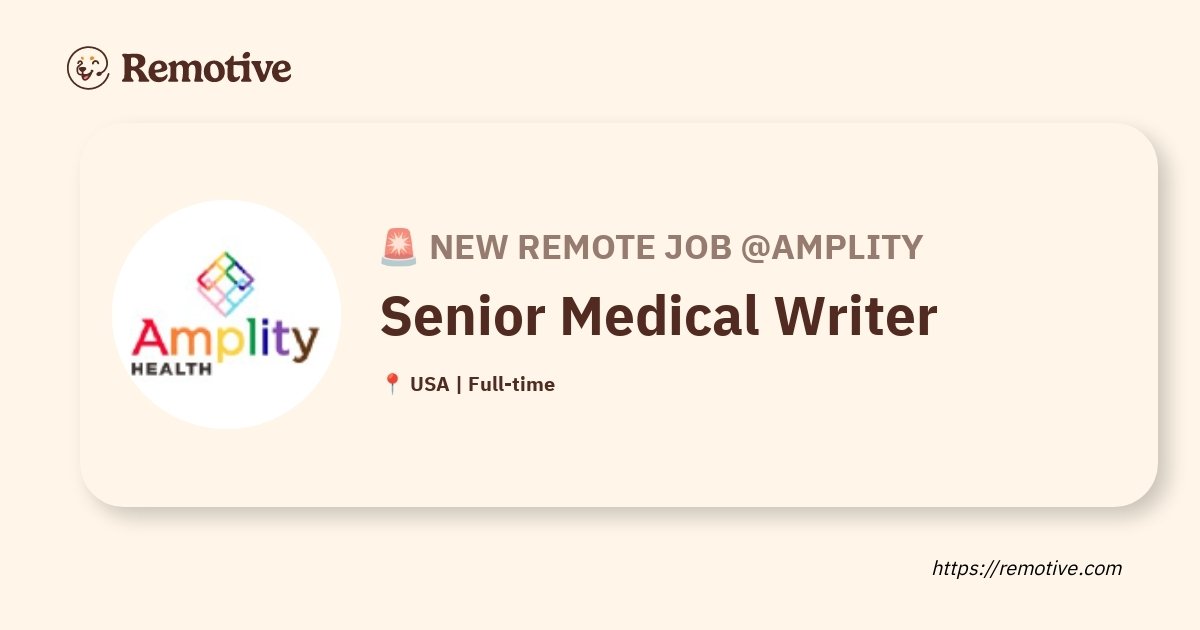The height and width of the screenshot is (630, 1200).
Task: Select the USA location label
Action: click(x=429, y=384)
